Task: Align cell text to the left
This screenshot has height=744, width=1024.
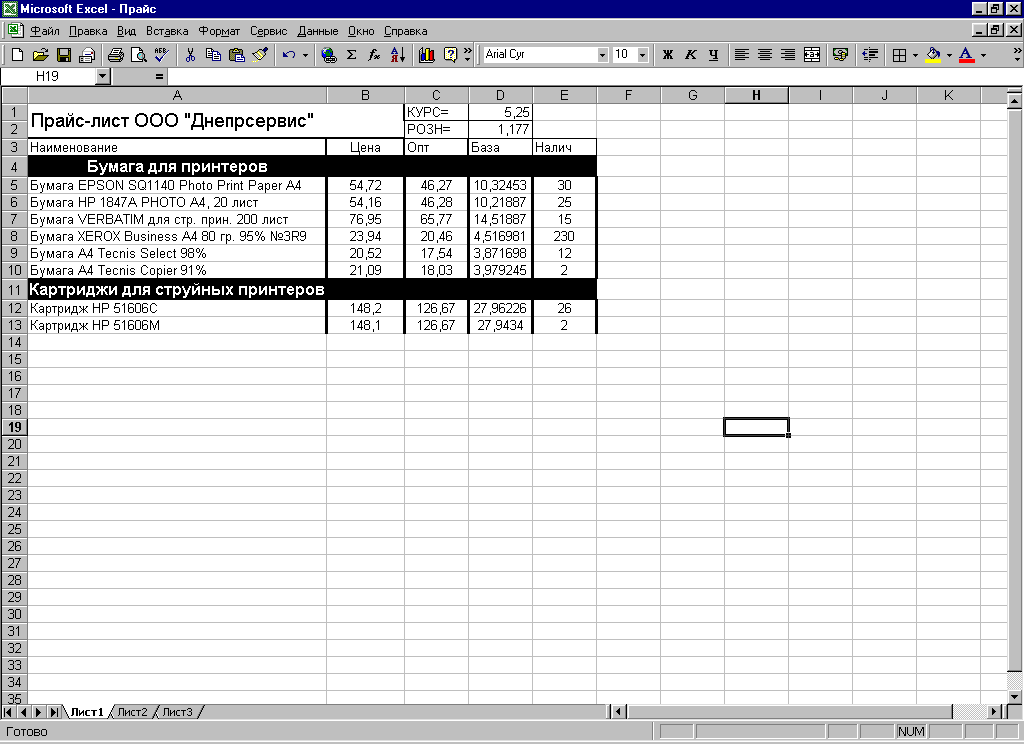Action: [x=741, y=55]
